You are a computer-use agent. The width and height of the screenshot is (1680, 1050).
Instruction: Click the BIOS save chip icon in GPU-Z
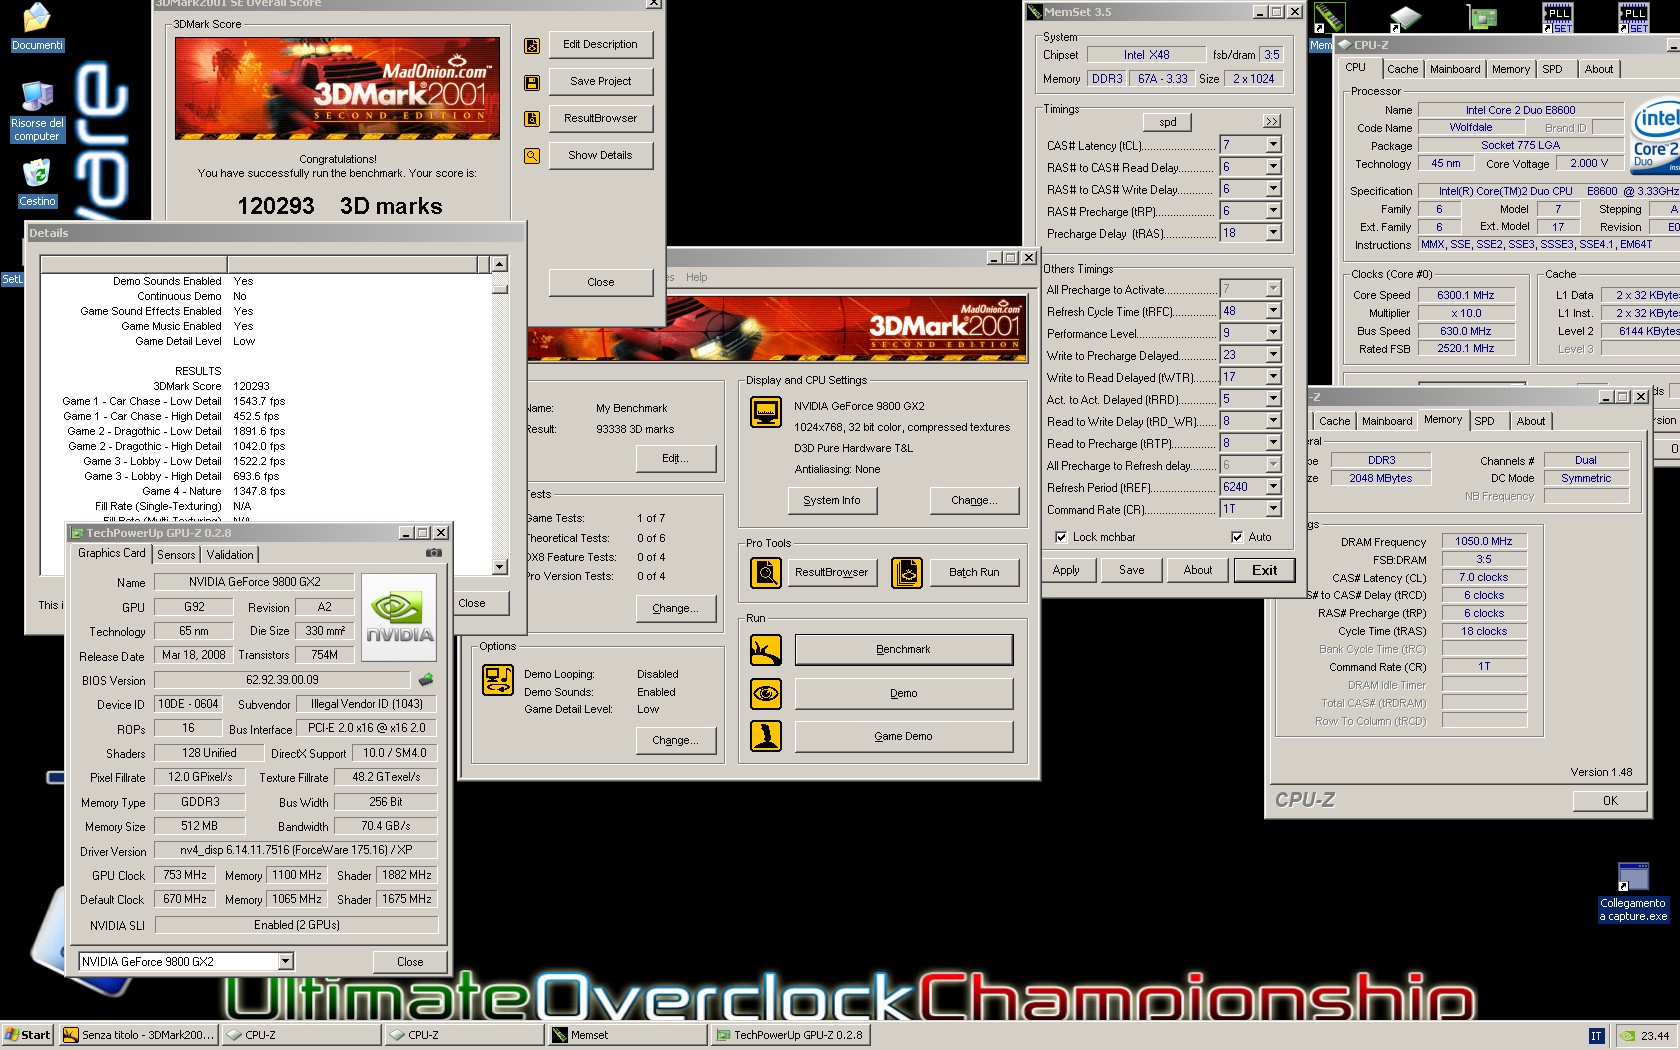(426, 680)
